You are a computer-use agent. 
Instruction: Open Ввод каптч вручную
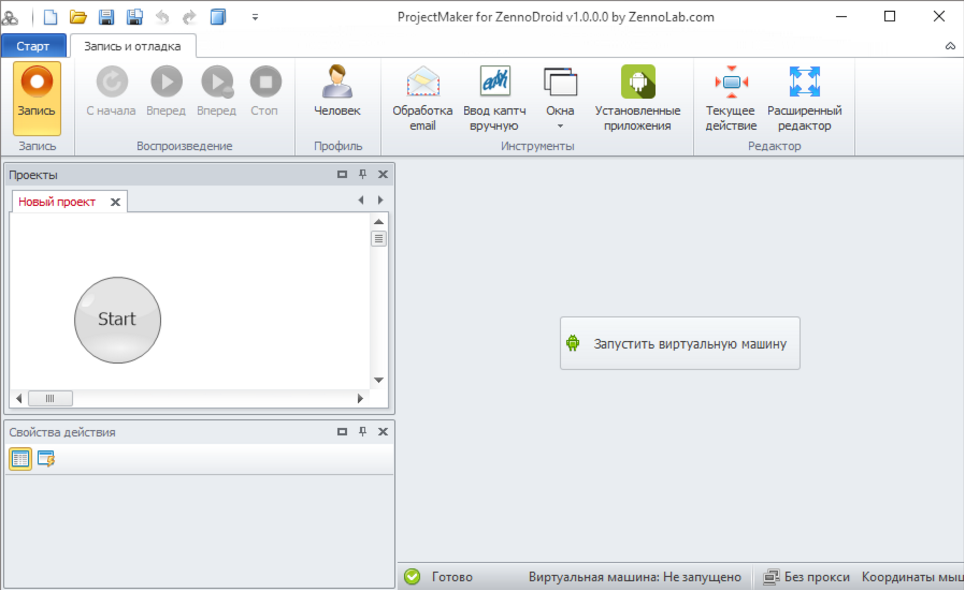tap(495, 98)
